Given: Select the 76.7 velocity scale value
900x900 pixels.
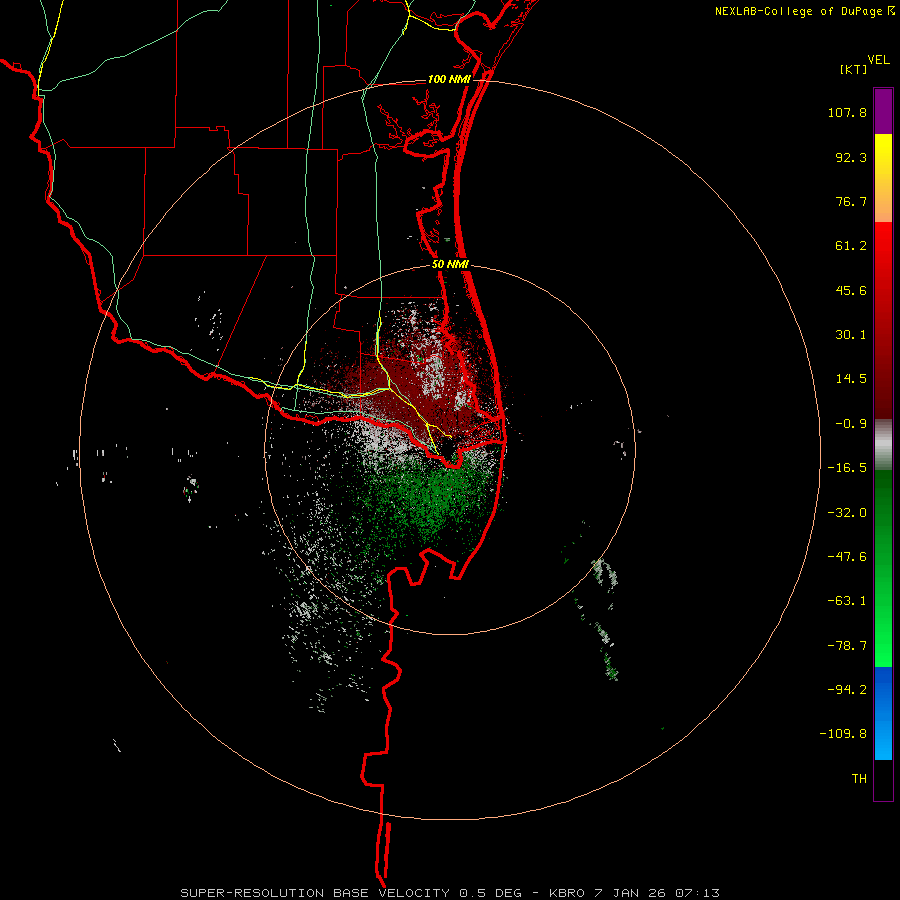Looking at the screenshot, I should pyautogui.click(x=851, y=201).
